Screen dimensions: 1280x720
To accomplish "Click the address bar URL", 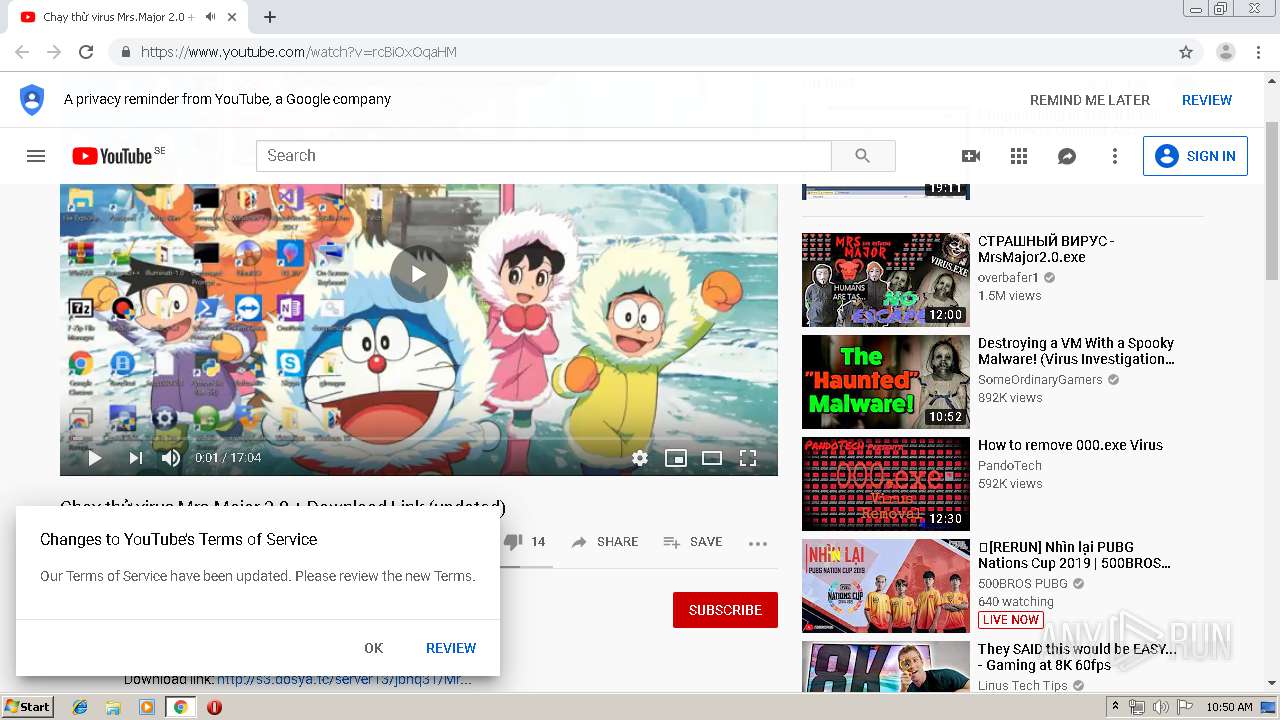I will (x=299, y=52).
